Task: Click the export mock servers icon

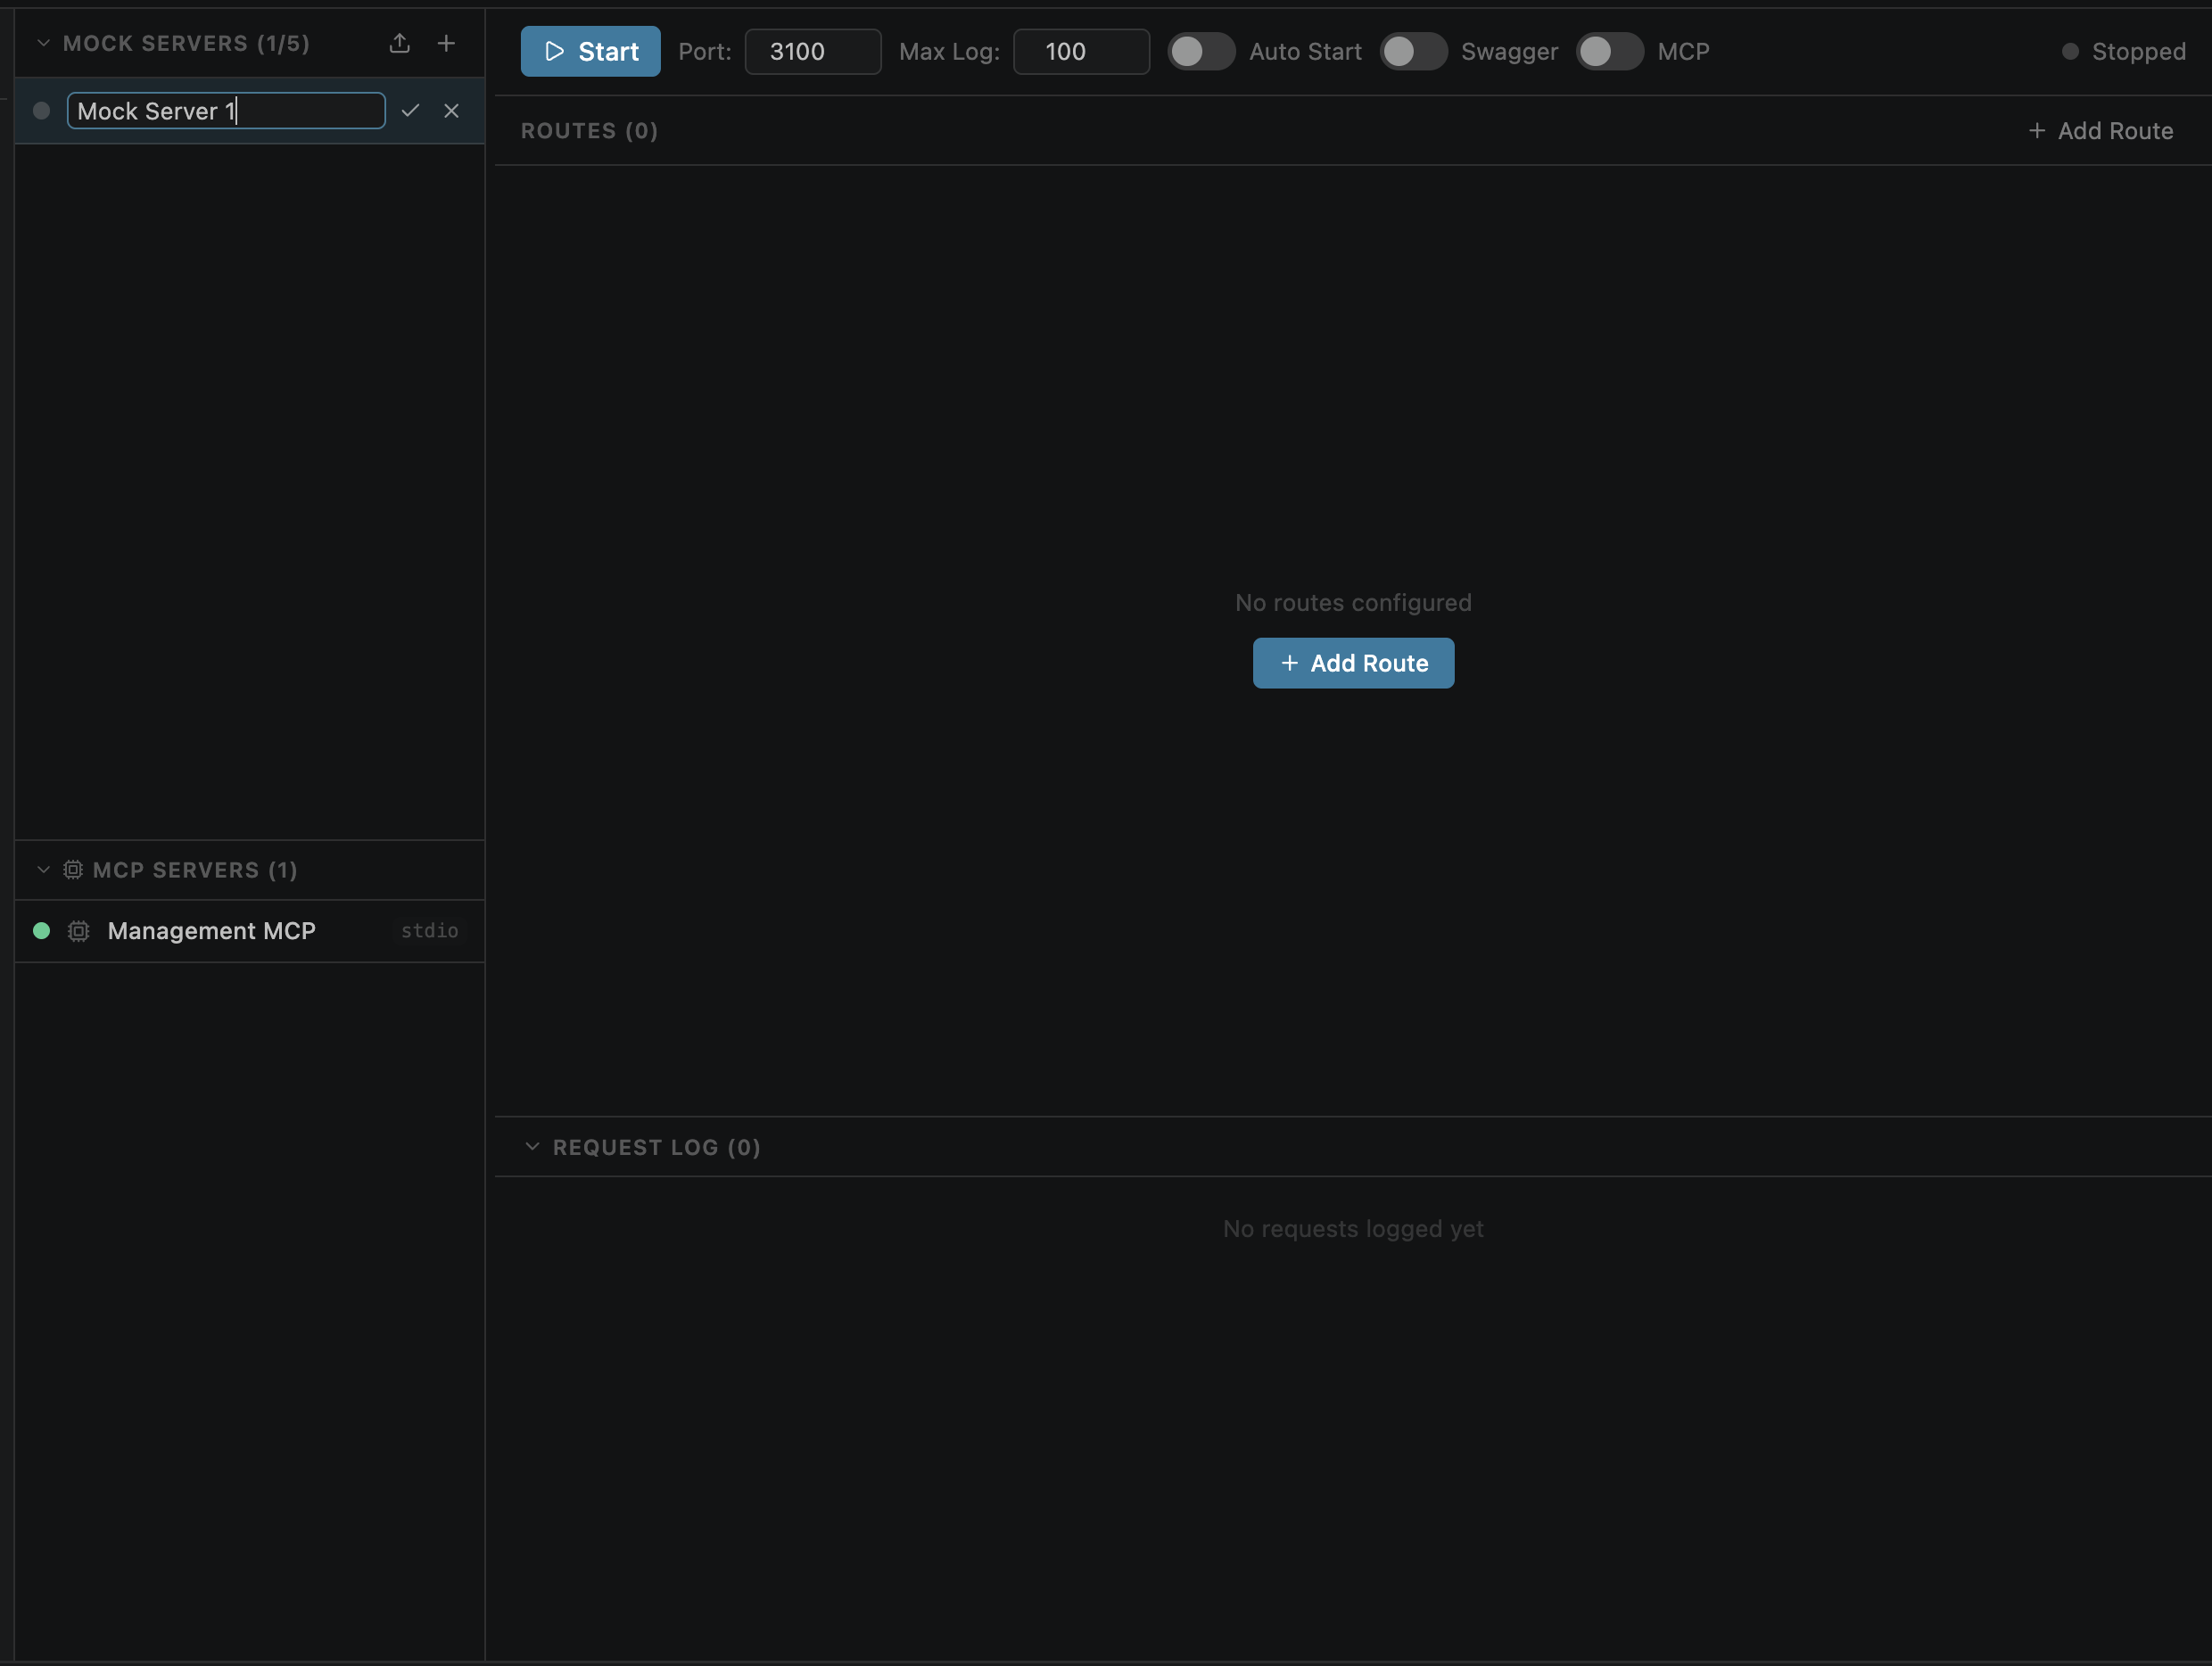Action: point(399,43)
